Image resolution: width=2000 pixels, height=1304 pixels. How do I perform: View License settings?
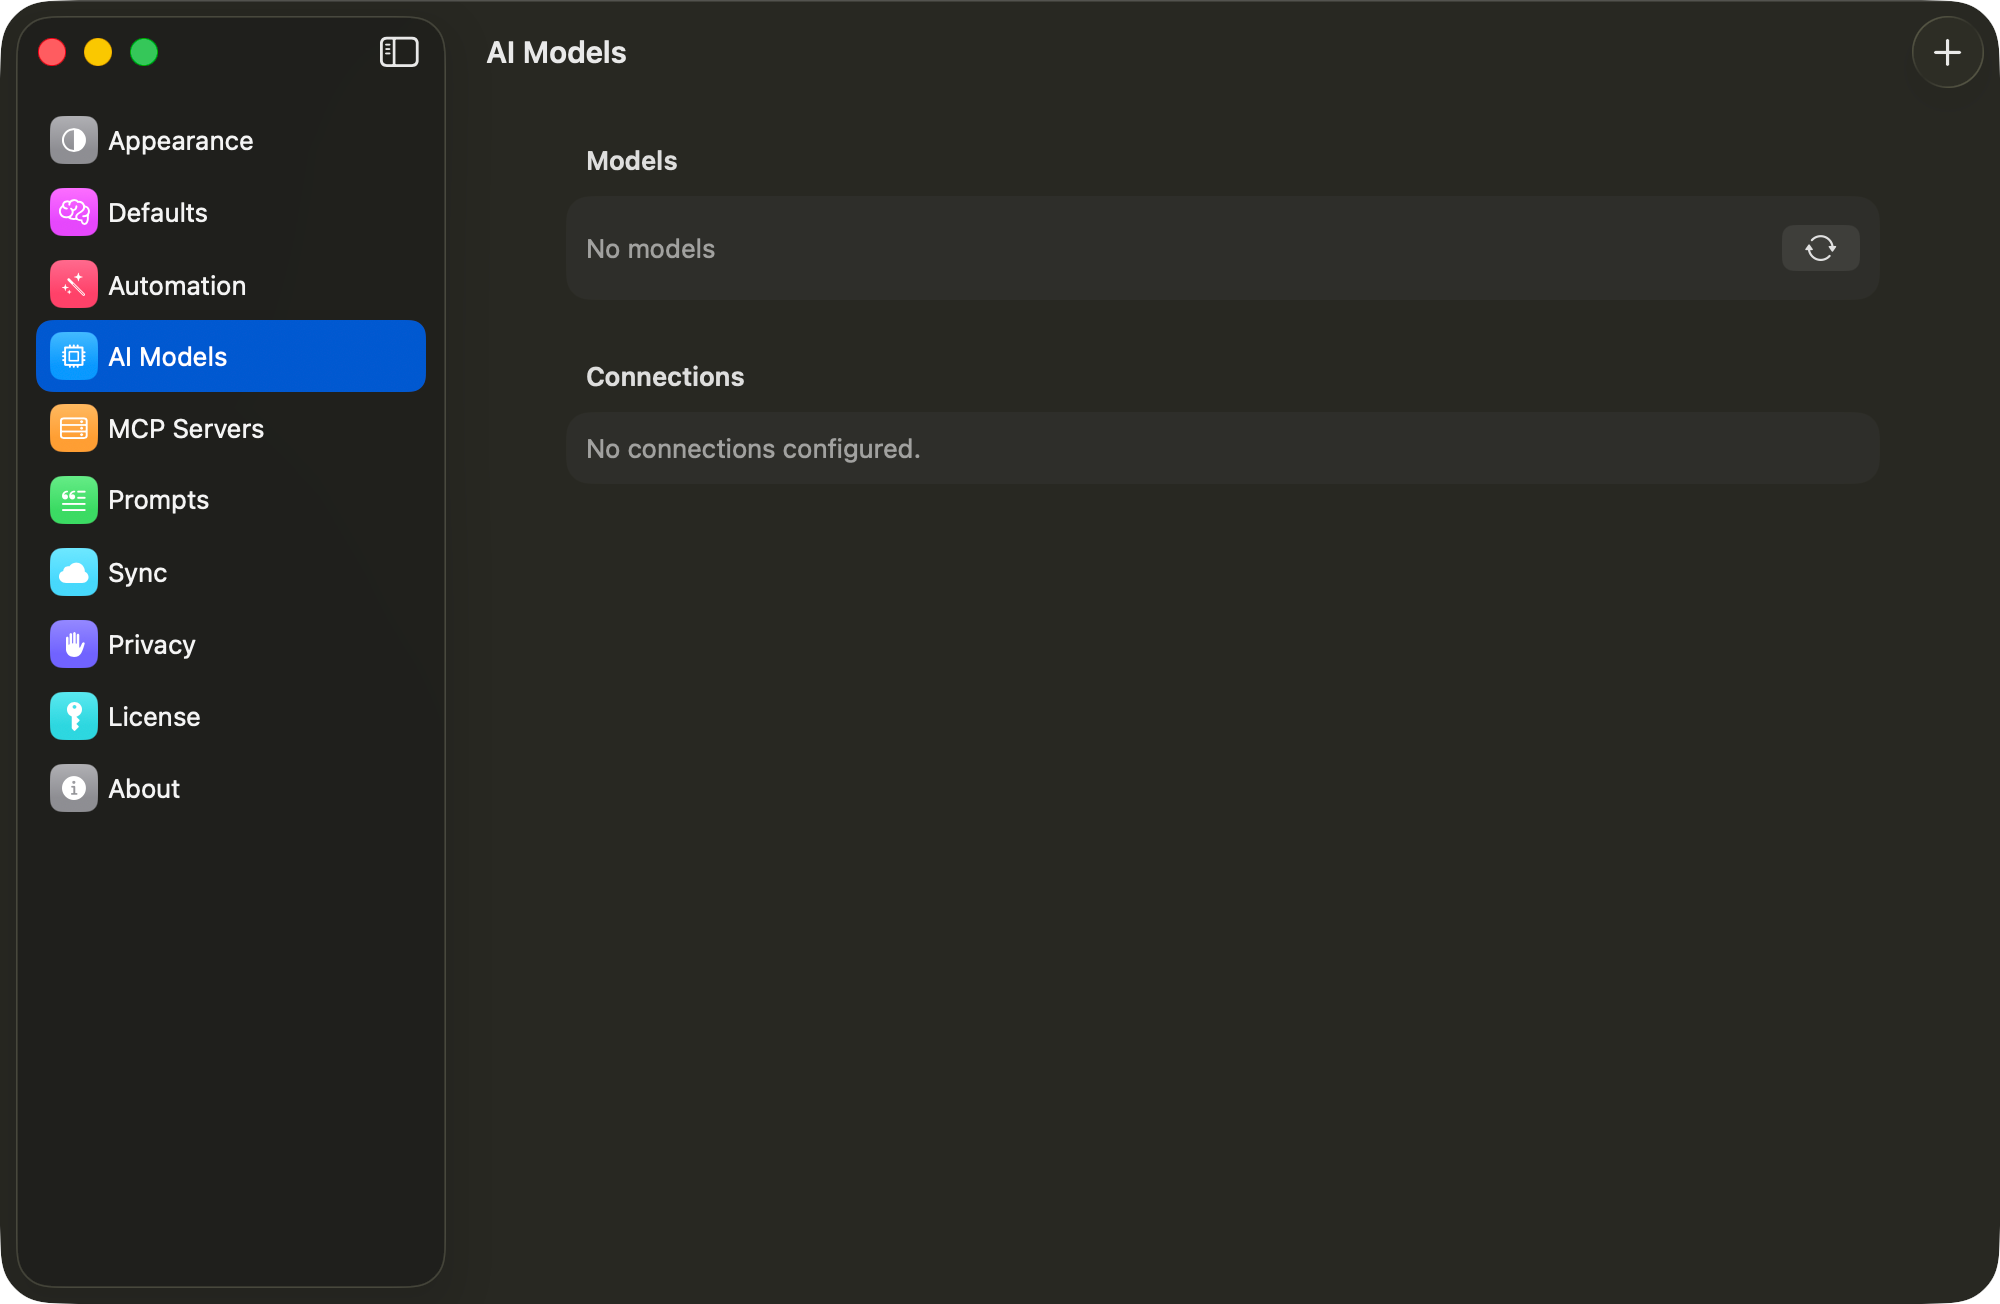coord(231,717)
